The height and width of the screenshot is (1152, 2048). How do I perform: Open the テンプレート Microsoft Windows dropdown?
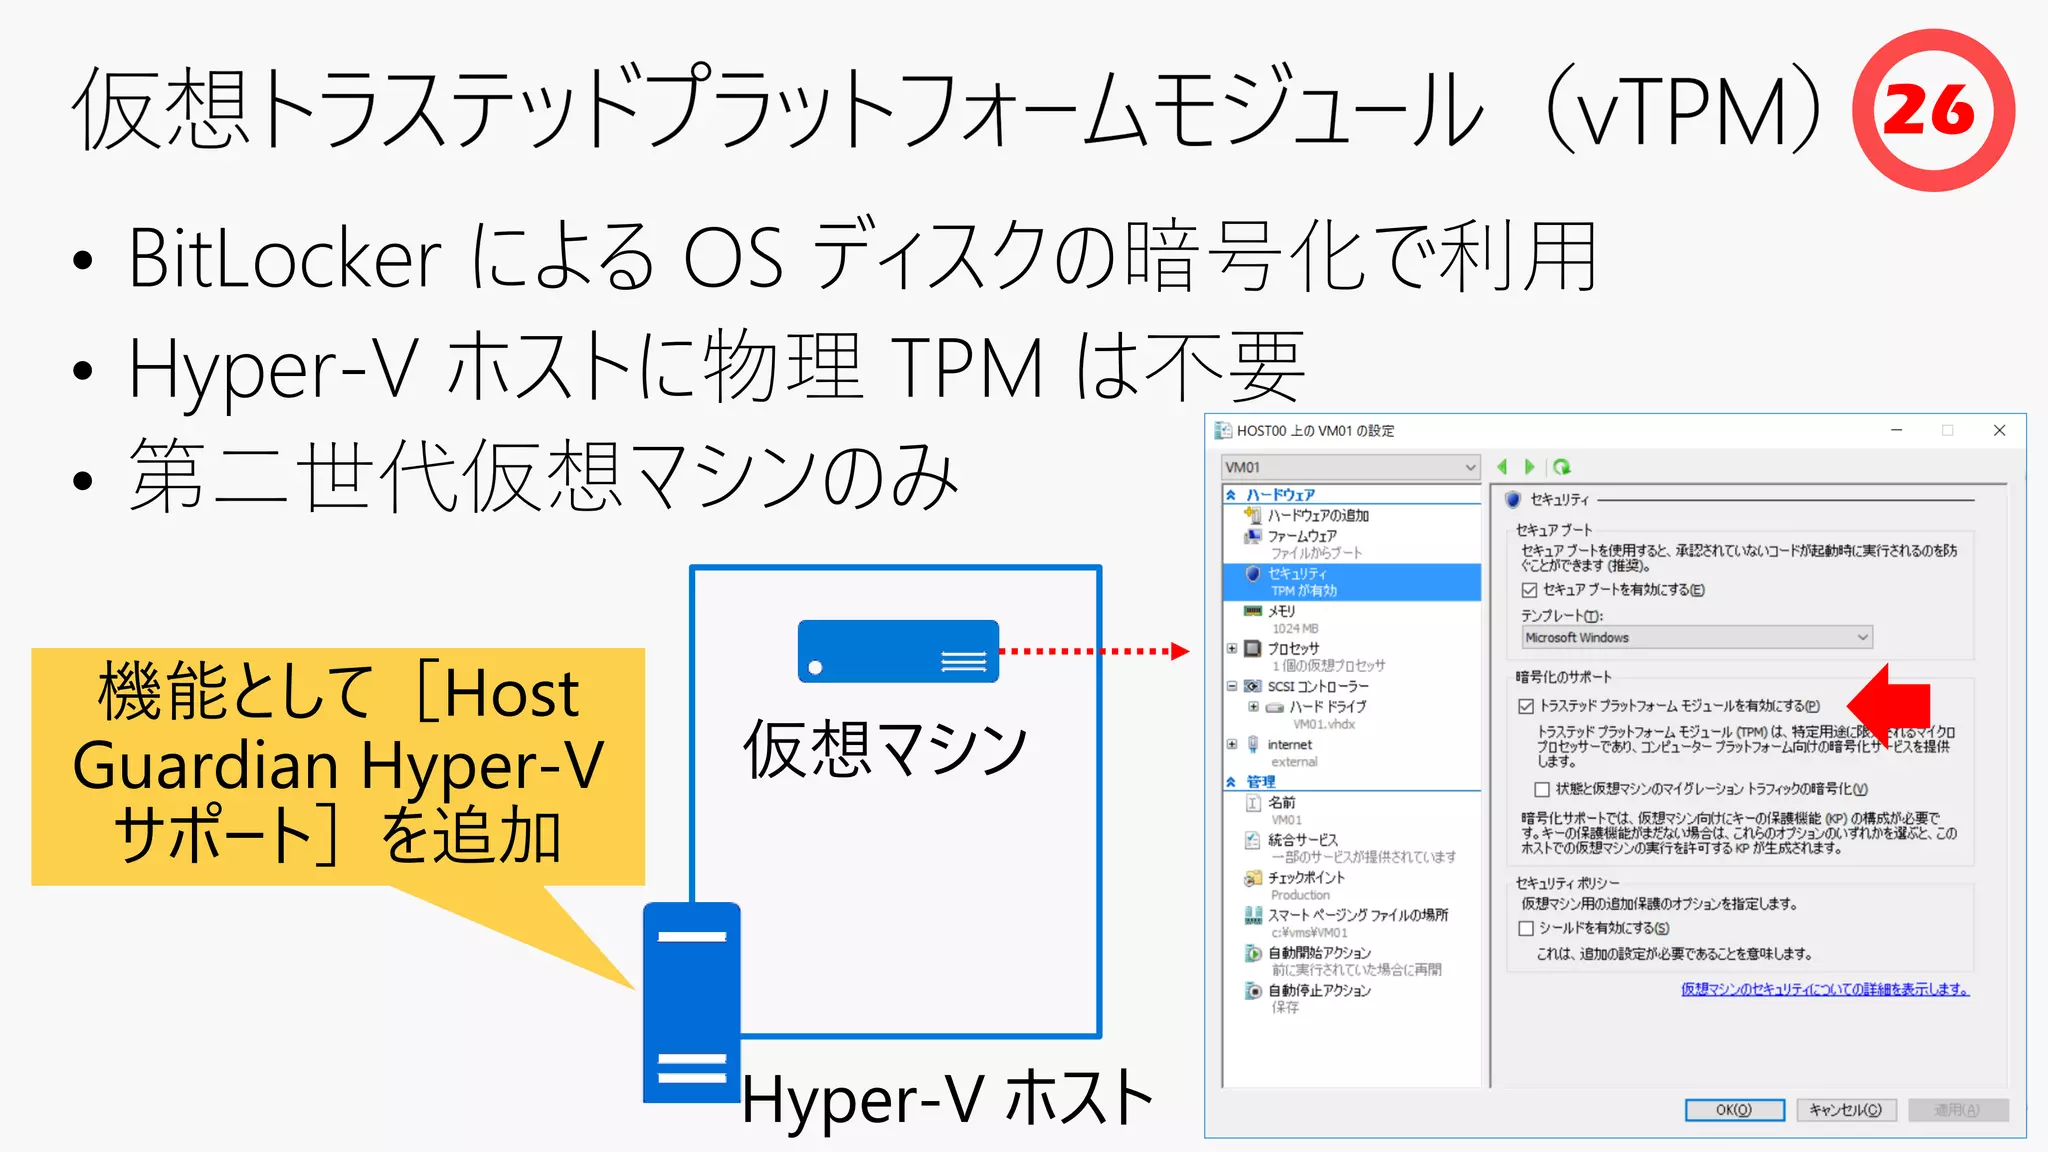pyautogui.click(x=1697, y=638)
